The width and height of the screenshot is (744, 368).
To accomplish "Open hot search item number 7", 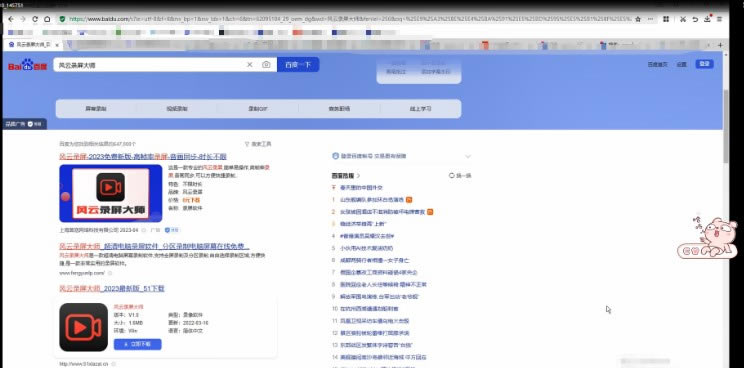I will (x=379, y=272).
